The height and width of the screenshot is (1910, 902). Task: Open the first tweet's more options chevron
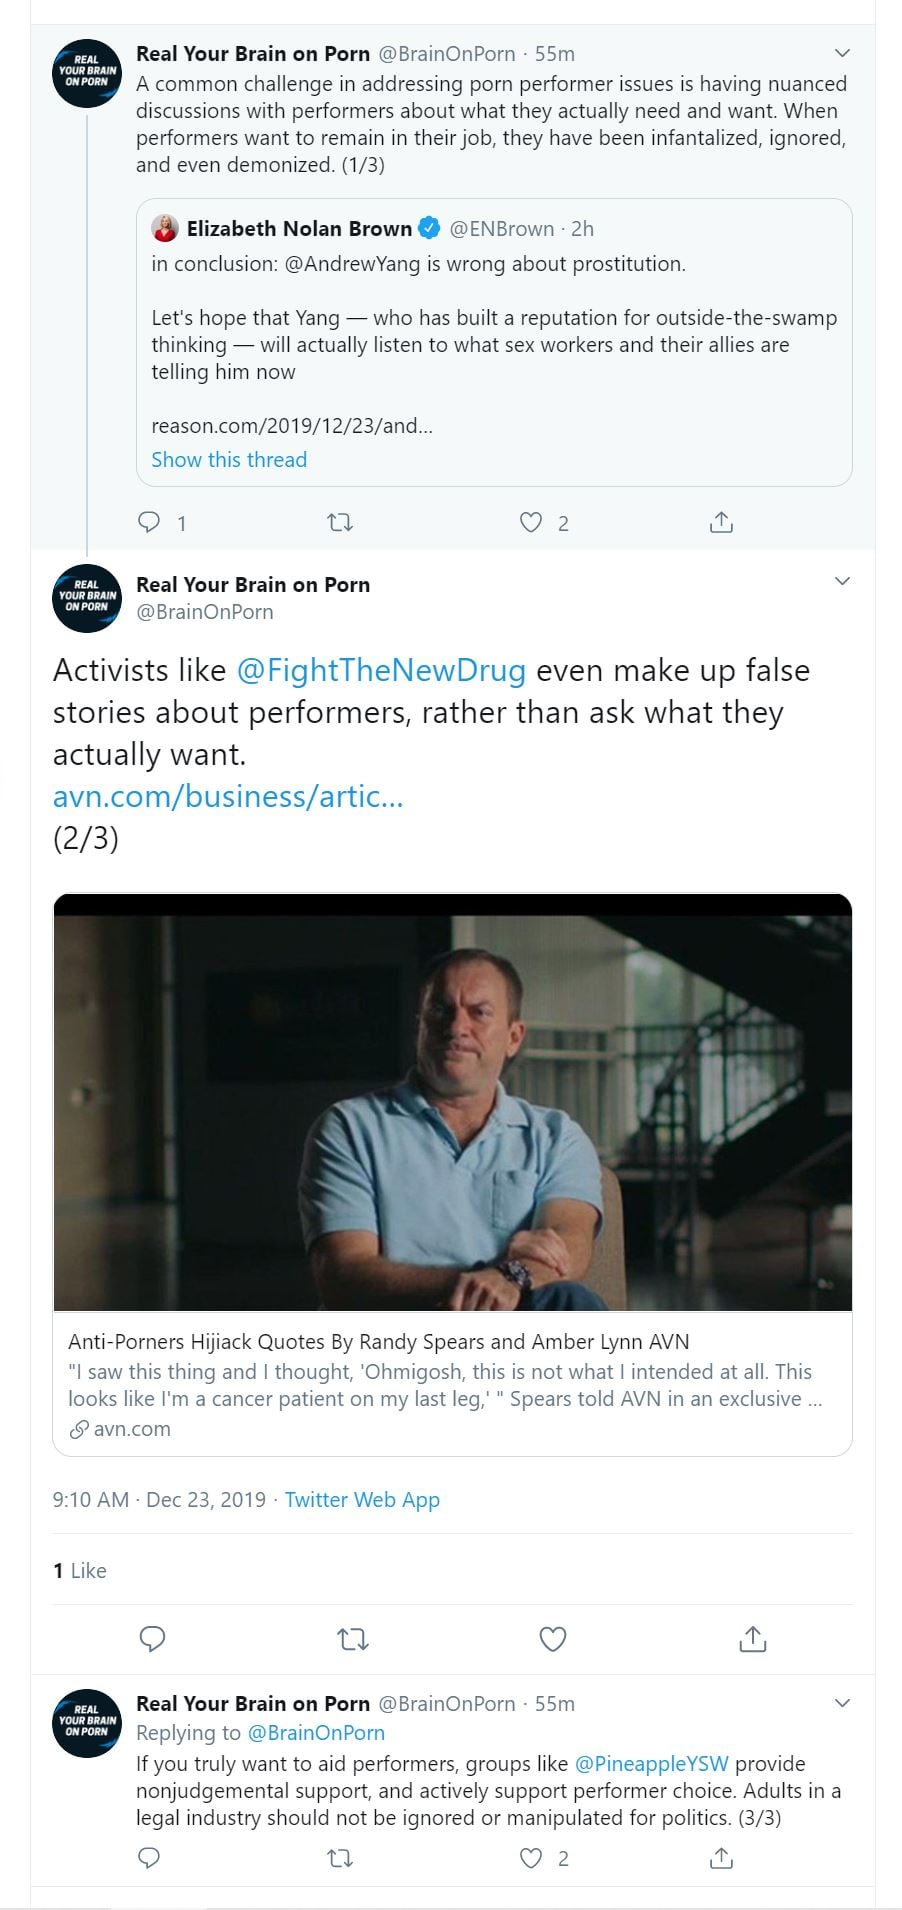[842, 53]
